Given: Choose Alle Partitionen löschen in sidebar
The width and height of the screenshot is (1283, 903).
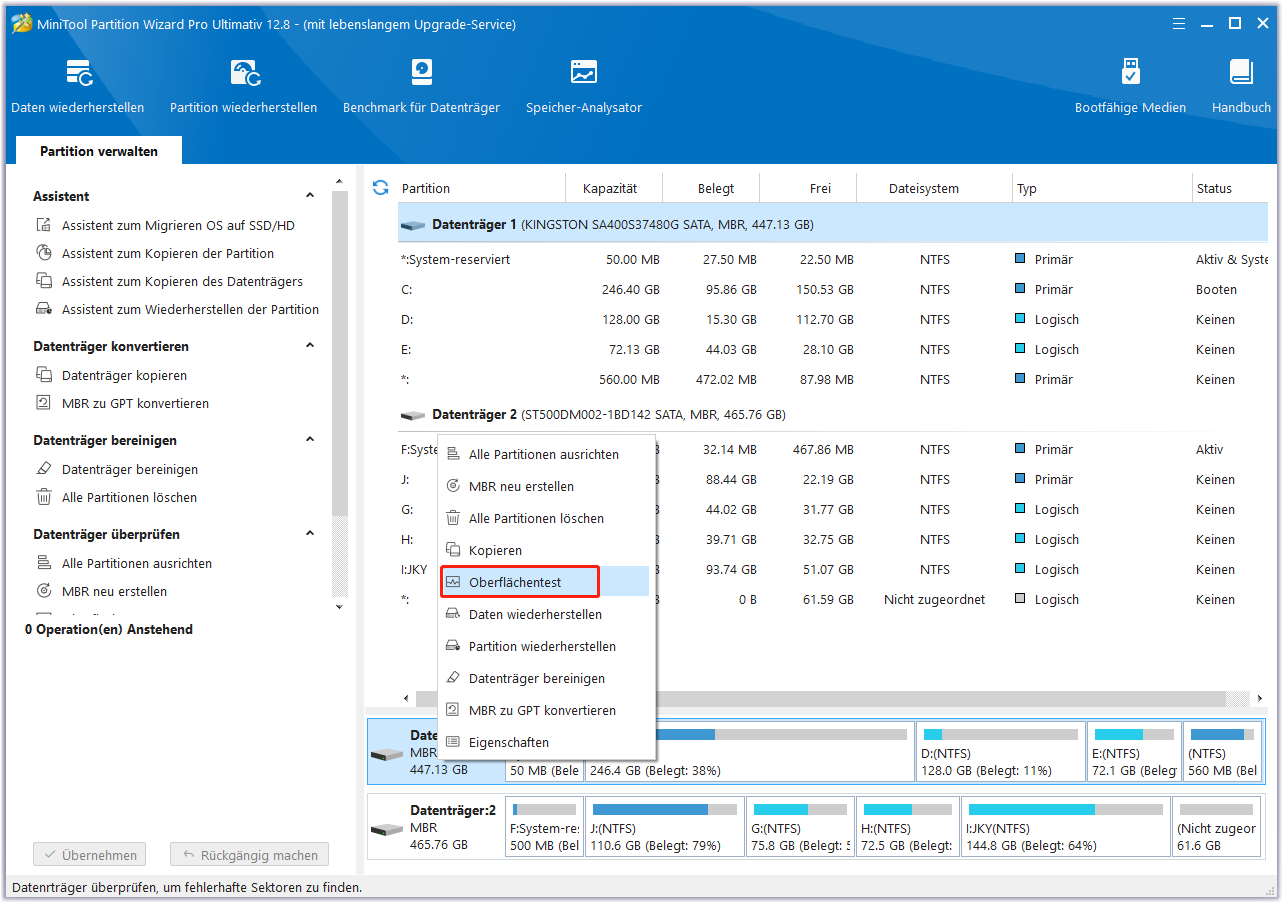Looking at the screenshot, I should coord(129,498).
